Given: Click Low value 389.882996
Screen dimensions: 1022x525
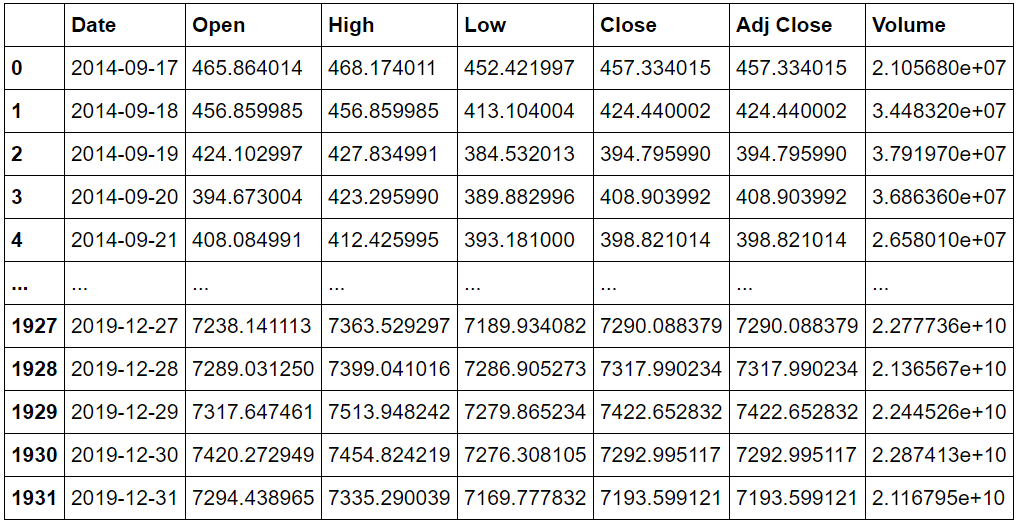Looking at the screenshot, I should click(x=519, y=196).
